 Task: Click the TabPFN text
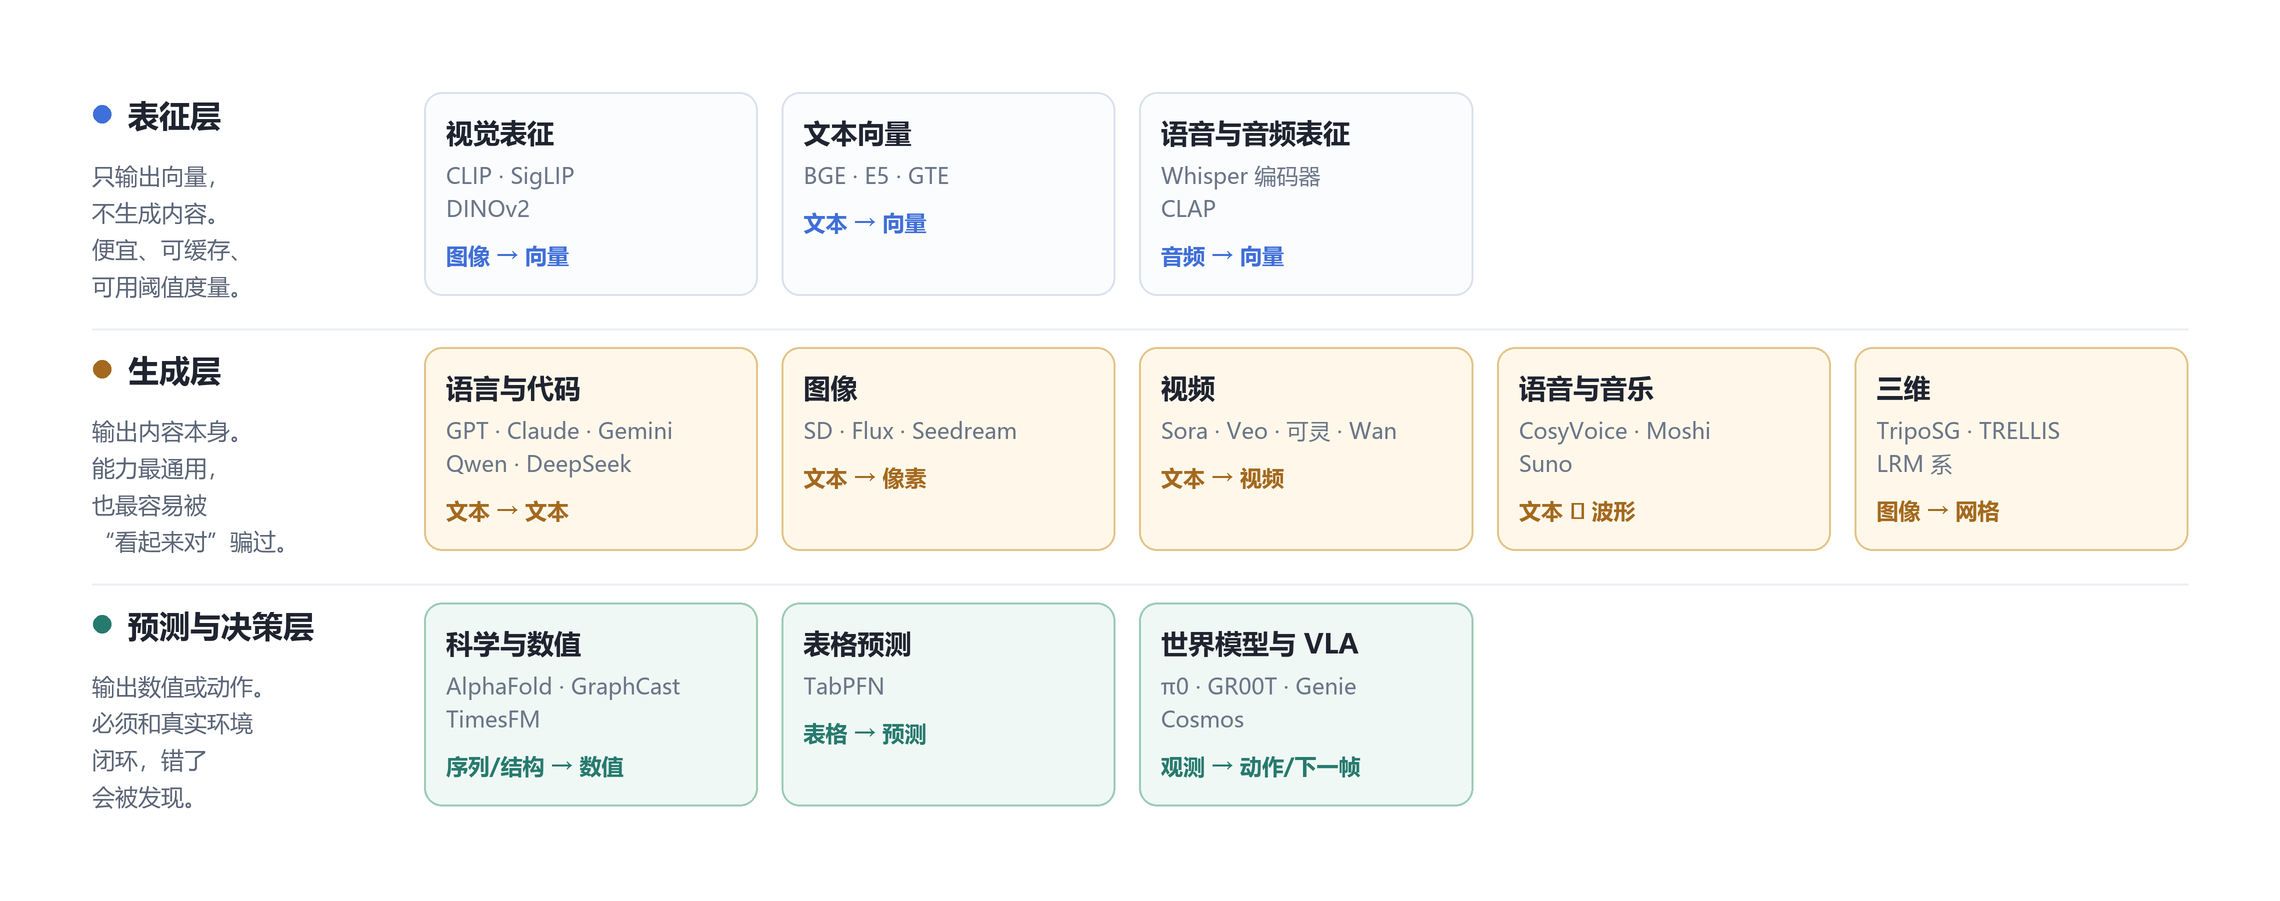pyautogui.click(x=844, y=686)
